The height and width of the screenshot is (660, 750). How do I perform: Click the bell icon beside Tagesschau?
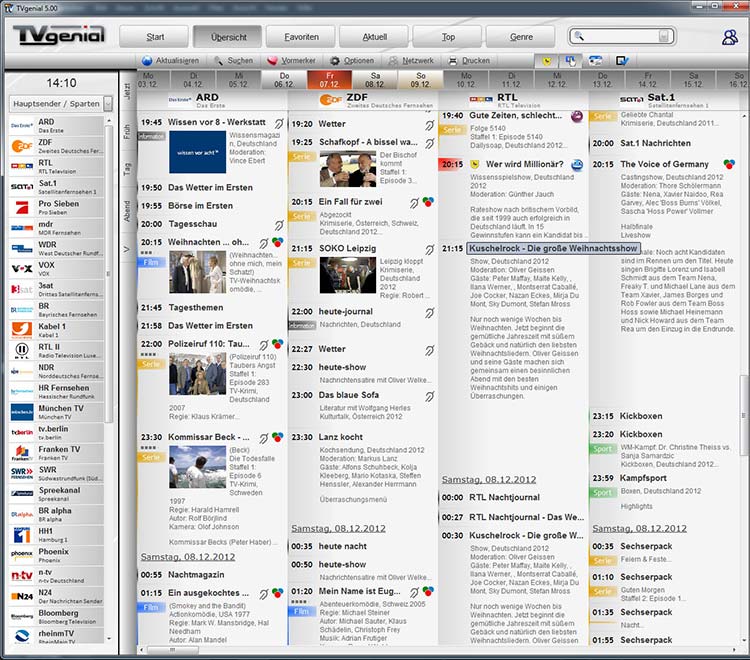point(279,225)
